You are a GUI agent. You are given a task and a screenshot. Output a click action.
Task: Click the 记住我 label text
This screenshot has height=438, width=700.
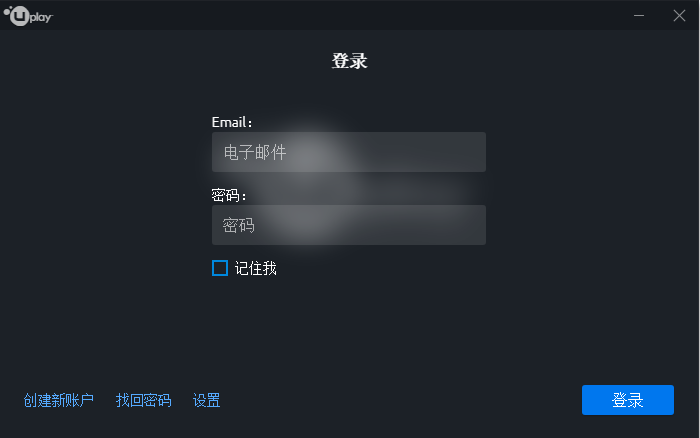256,268
